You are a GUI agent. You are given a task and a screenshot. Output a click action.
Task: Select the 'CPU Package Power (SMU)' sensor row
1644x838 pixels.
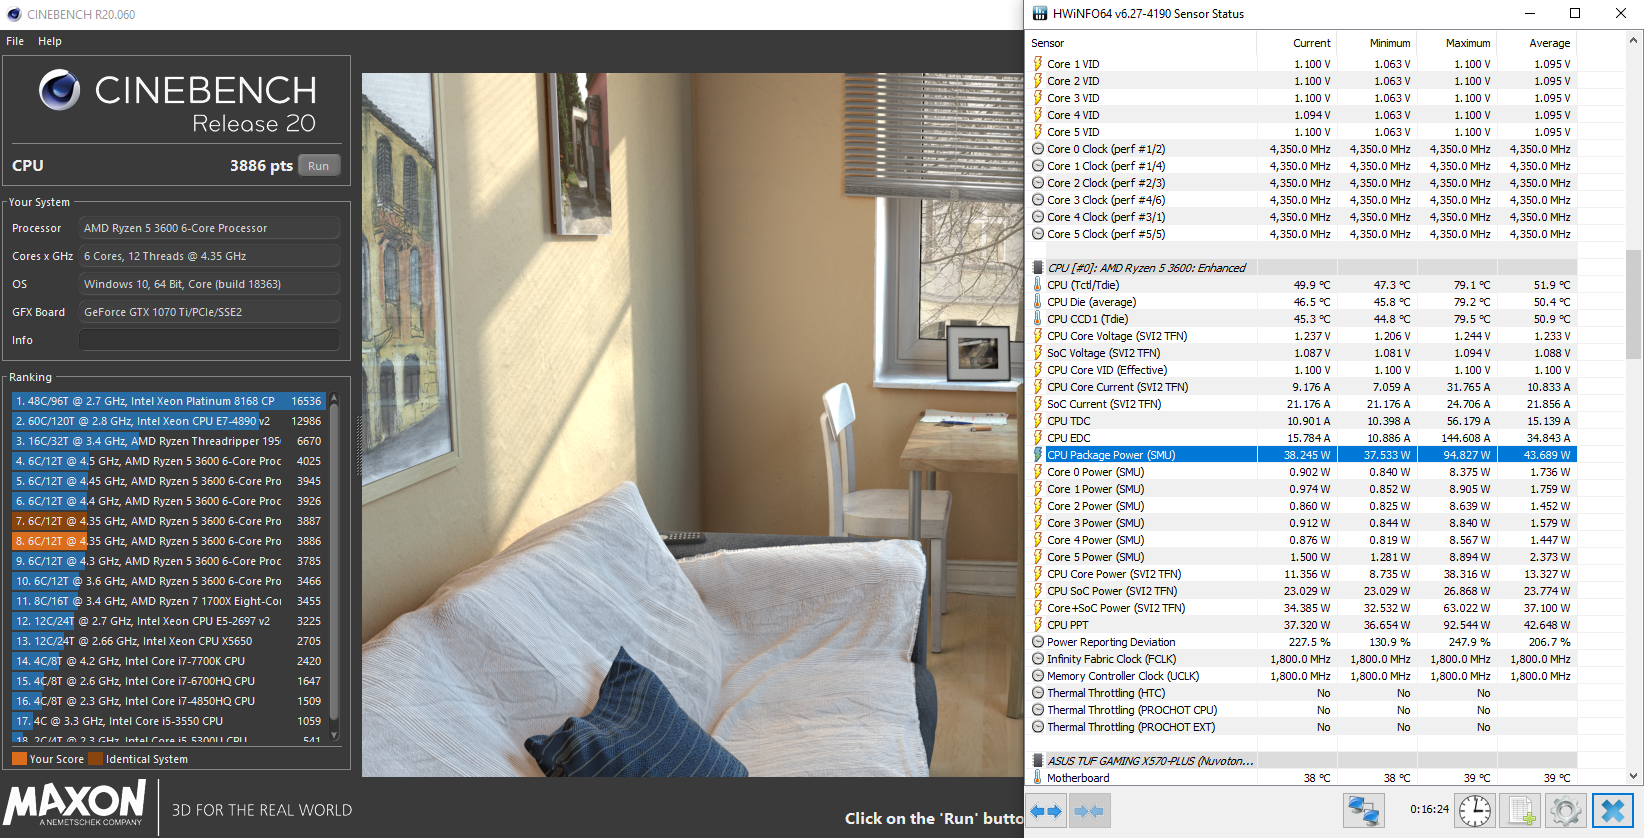(x=1302, y=455)
